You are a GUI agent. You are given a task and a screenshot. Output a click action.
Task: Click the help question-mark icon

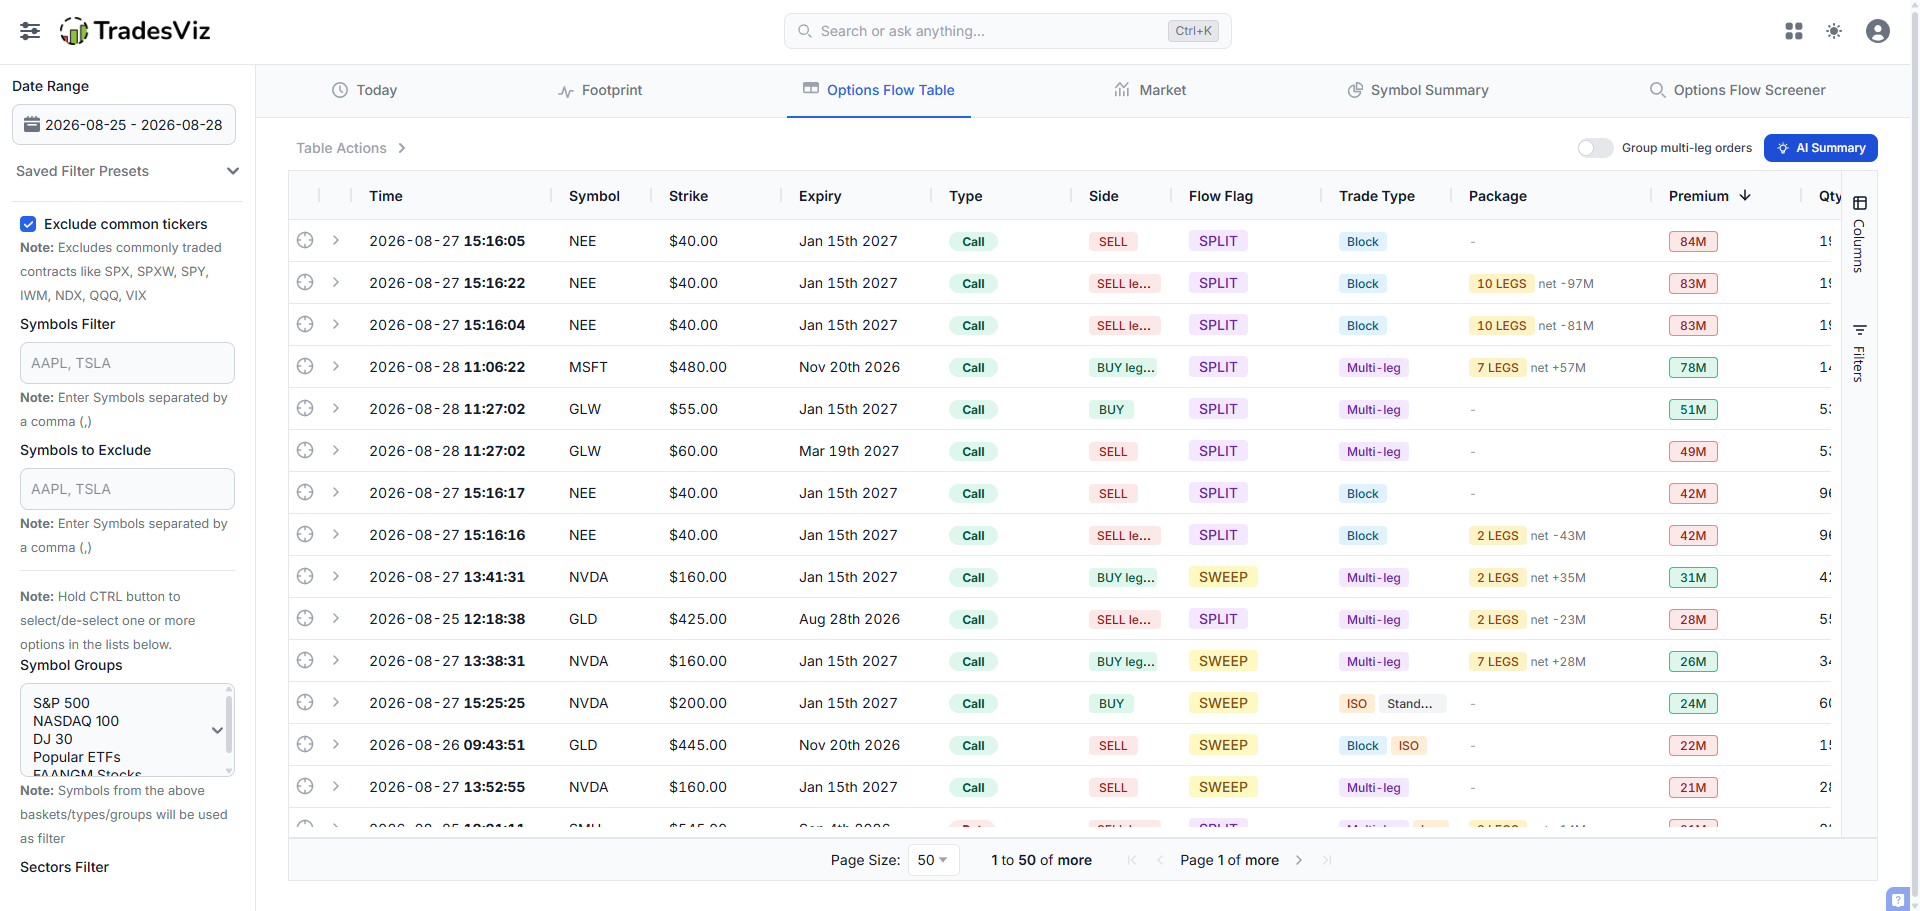[1897, 899]
